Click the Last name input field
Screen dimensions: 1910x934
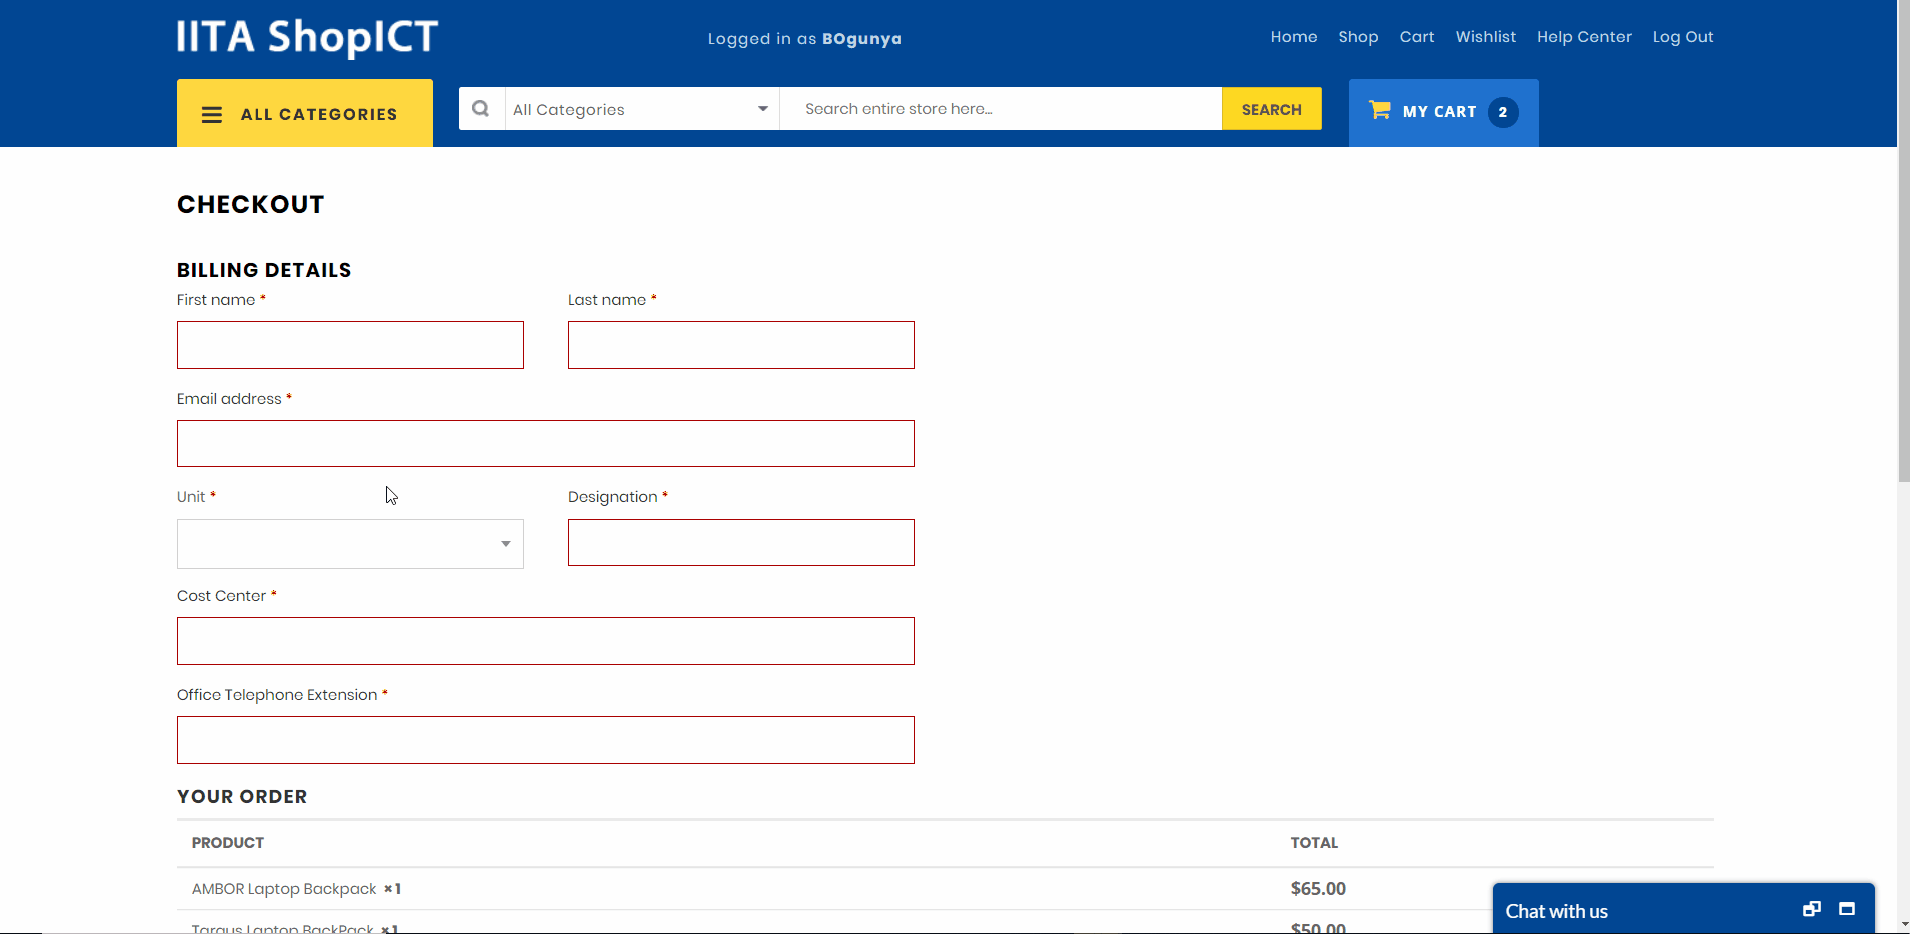(x=741, y=345)
